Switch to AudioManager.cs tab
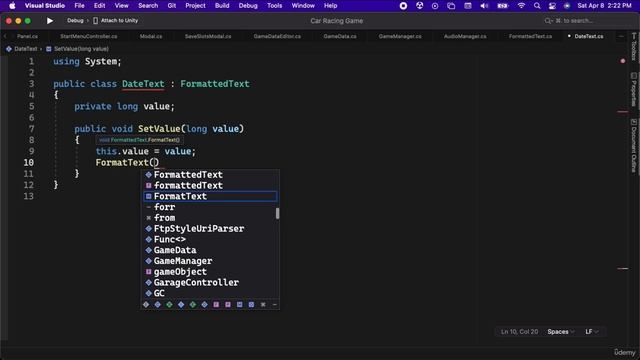640x360 pixels. 465,36
